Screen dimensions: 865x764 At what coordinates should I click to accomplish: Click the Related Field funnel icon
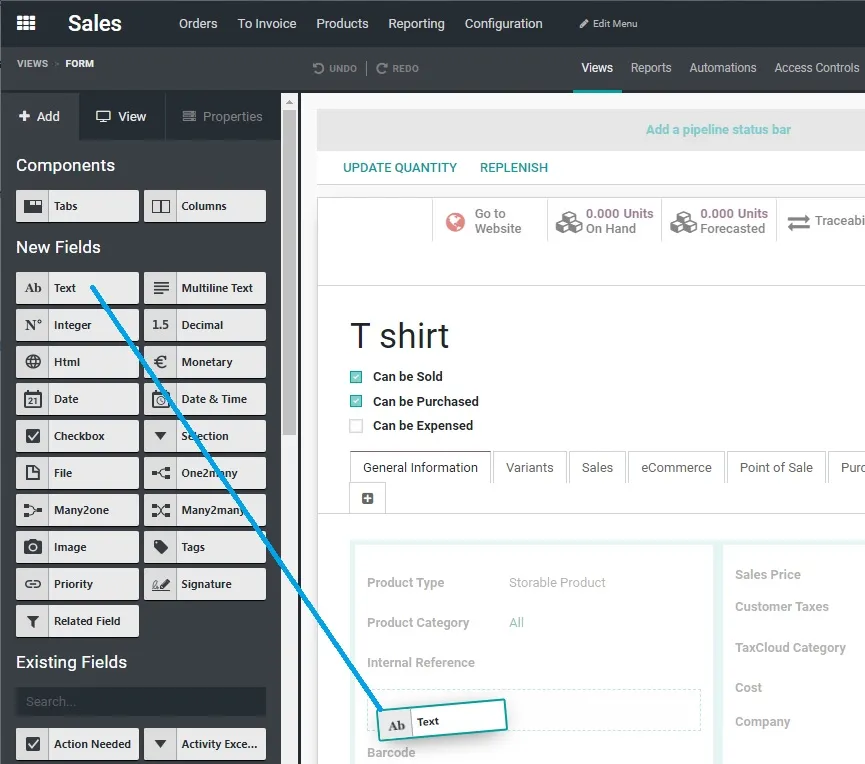click(34, 621)
